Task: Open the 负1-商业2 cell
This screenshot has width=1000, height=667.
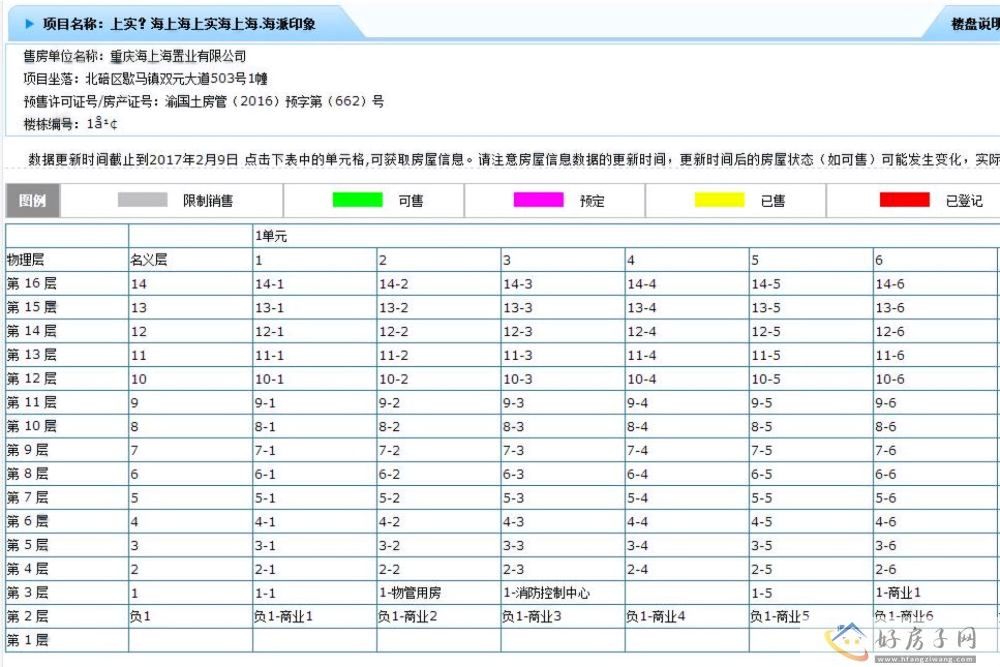Action: pyautogui.click(x=439, y=617)
